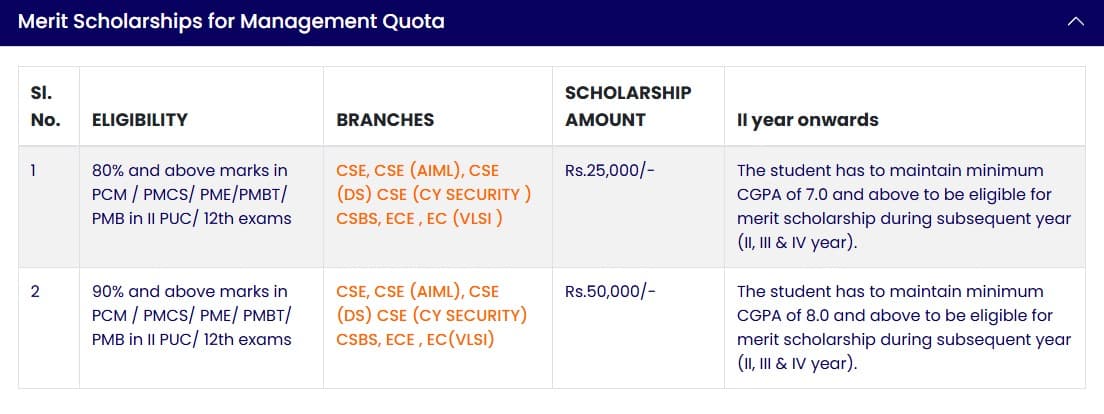Click the Rs.25,000/- scholarship amount
1104x414 pixels.
tap(610, 170)
